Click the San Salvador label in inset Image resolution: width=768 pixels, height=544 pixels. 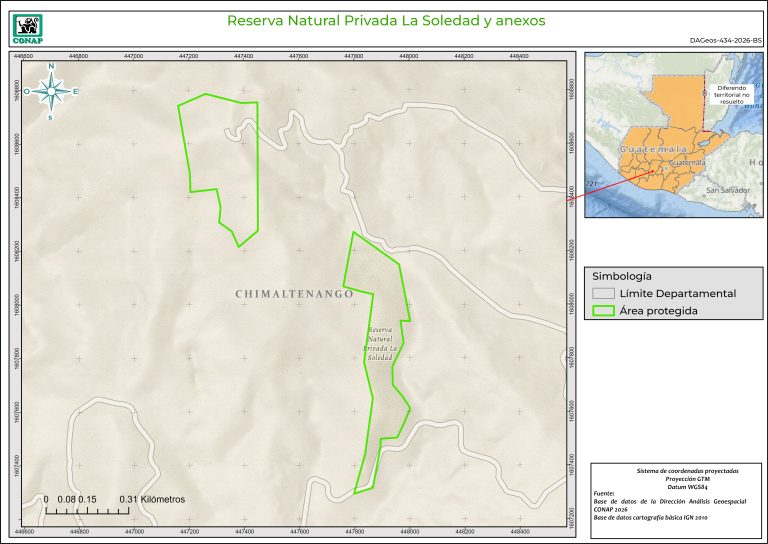[x=727, y=190]
